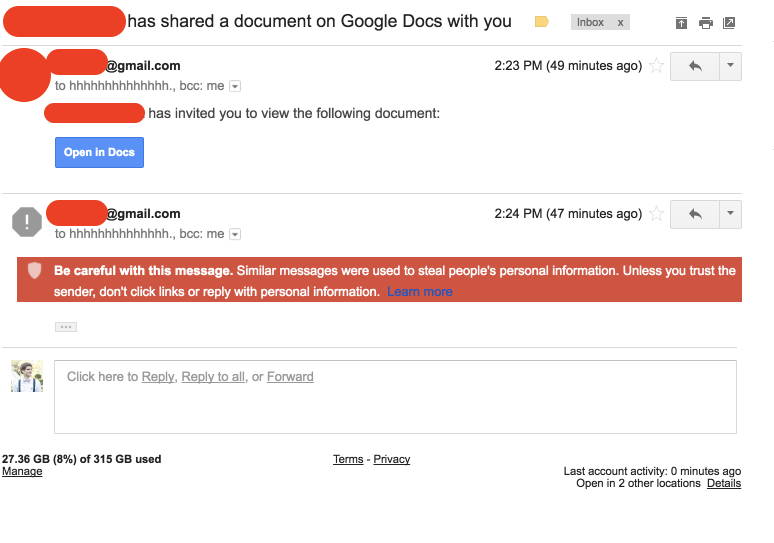Click the spam warning exclamation avatar
Screen dimensions: 774x543
pyautogui.click(x=26, y=221)
